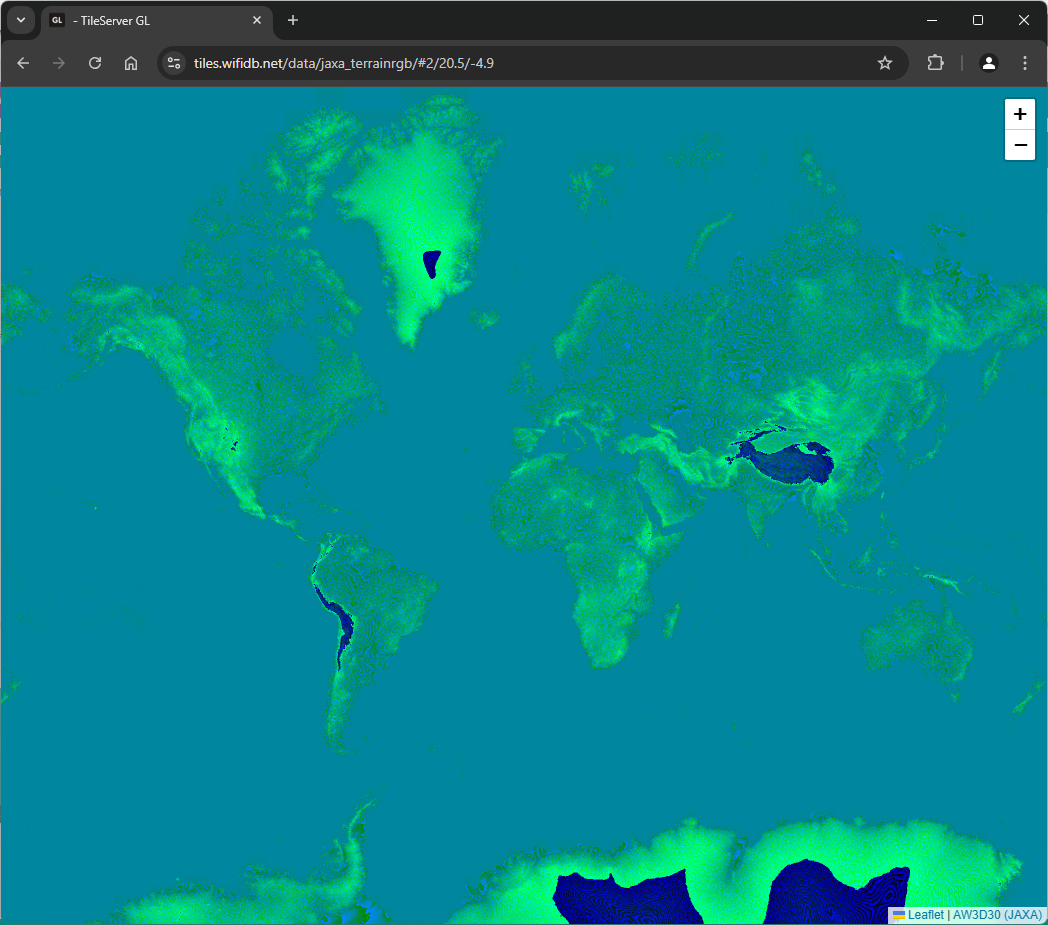Close the TileServer GL tab
1048x925 pixels.
coord(257,20)
